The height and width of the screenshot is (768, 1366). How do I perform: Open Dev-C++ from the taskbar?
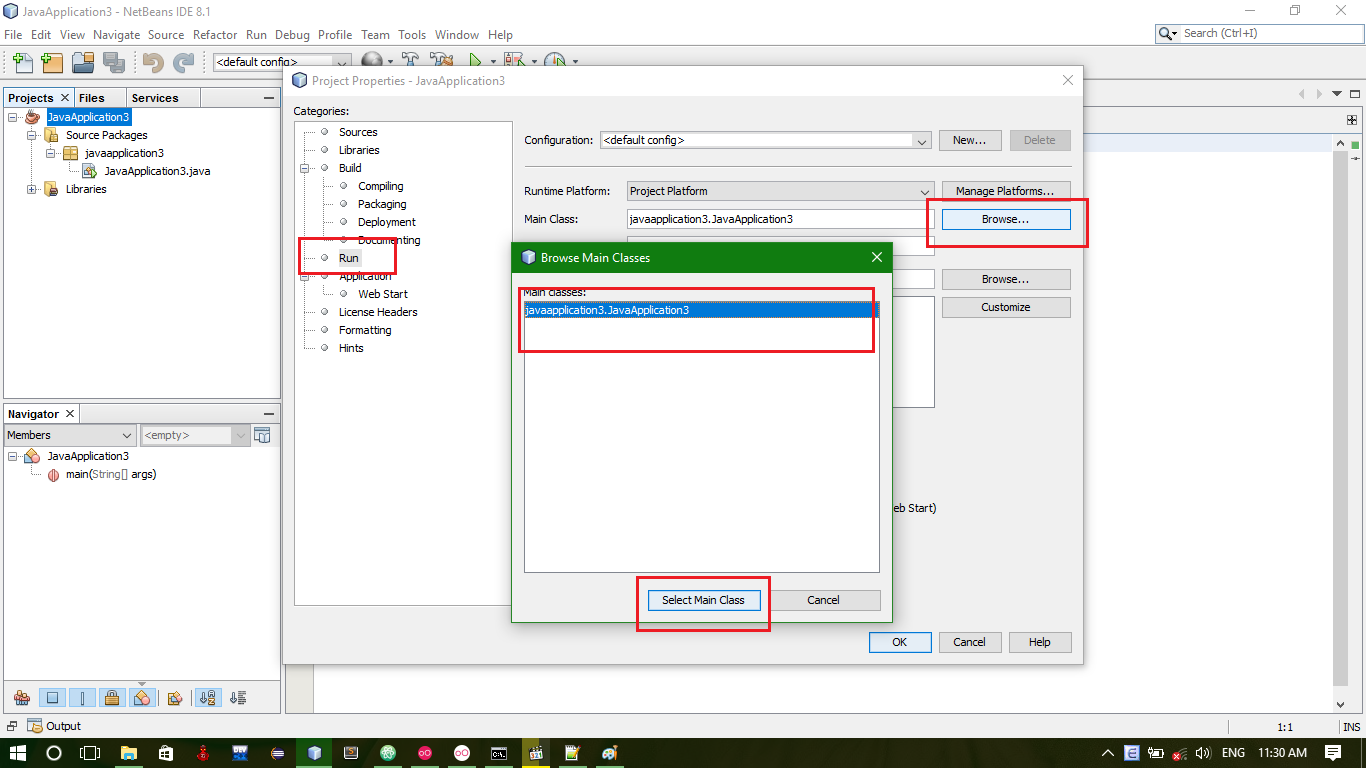240,753
